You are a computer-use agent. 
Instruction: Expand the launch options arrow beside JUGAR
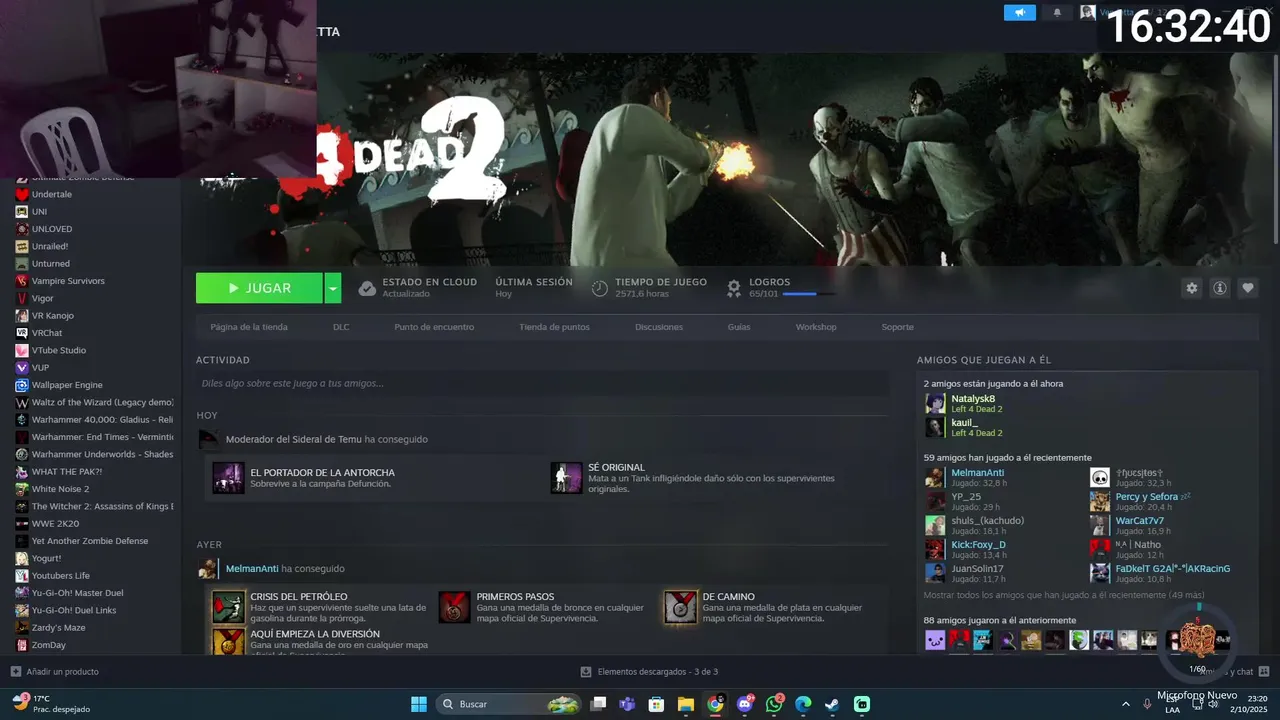(x=333, y=288)
